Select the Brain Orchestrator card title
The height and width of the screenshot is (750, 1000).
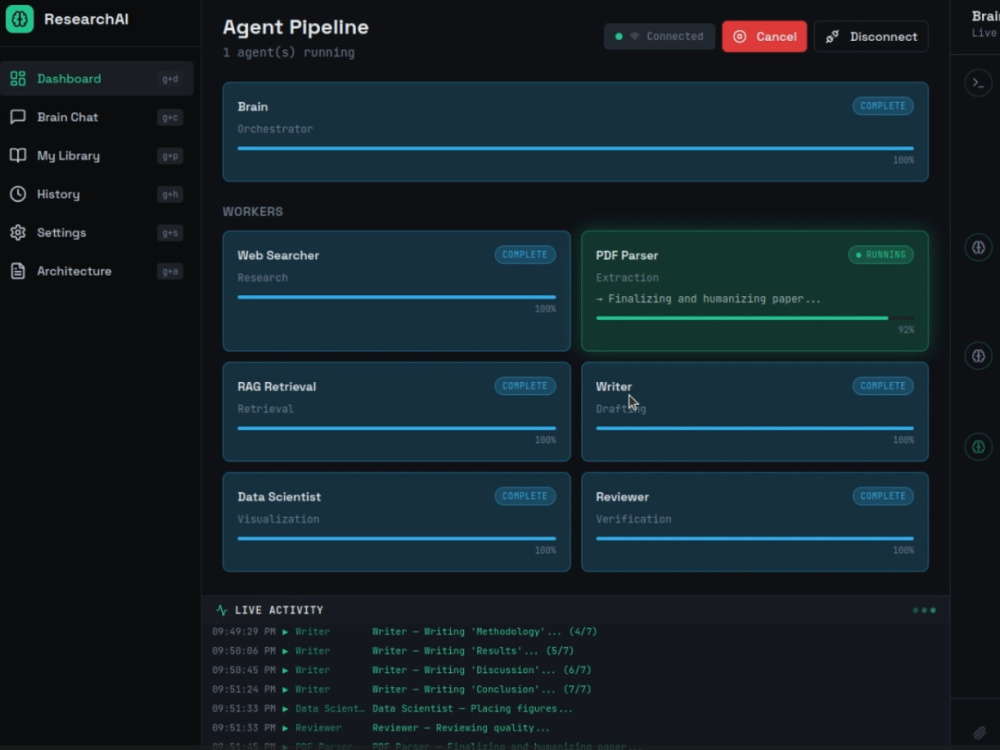point(253,107)
